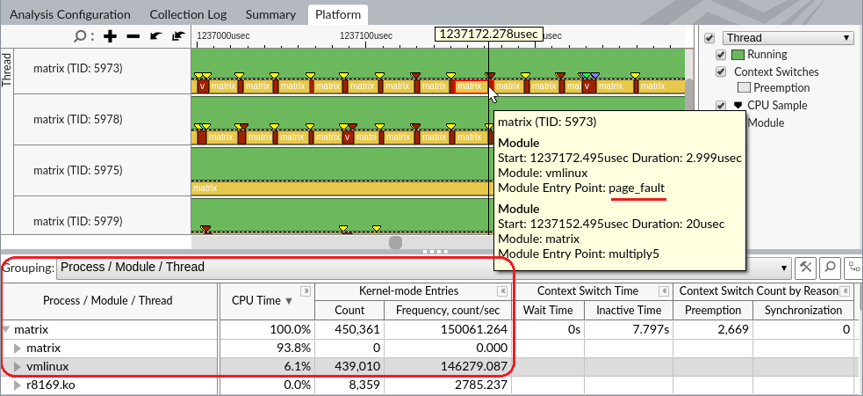This screenshot has width=863, height=396.
Task: Click the zoom out minus icon
Action: point(133,36)
